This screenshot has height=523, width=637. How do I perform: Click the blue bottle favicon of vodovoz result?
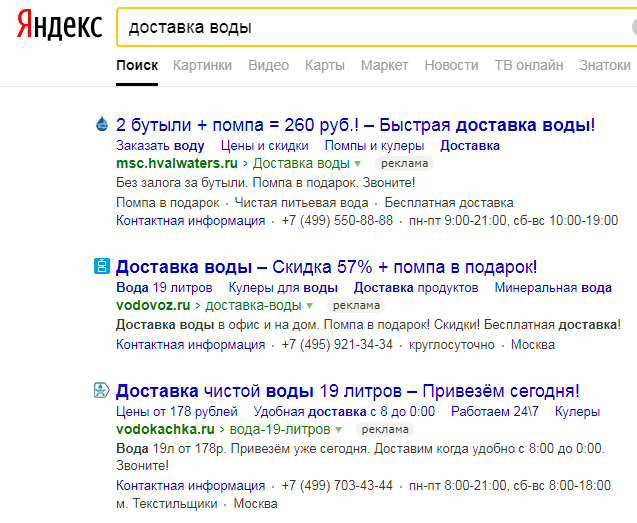(x=102, y=266)
